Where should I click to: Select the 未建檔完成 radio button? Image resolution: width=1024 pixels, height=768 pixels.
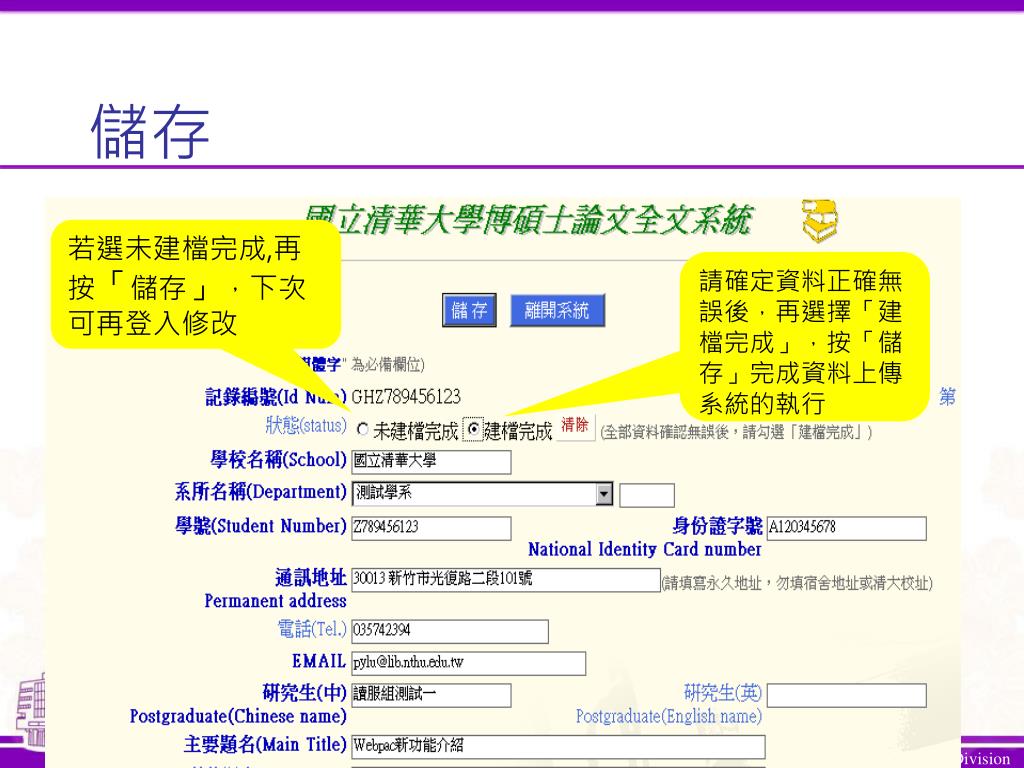click(x=363, y=430)
